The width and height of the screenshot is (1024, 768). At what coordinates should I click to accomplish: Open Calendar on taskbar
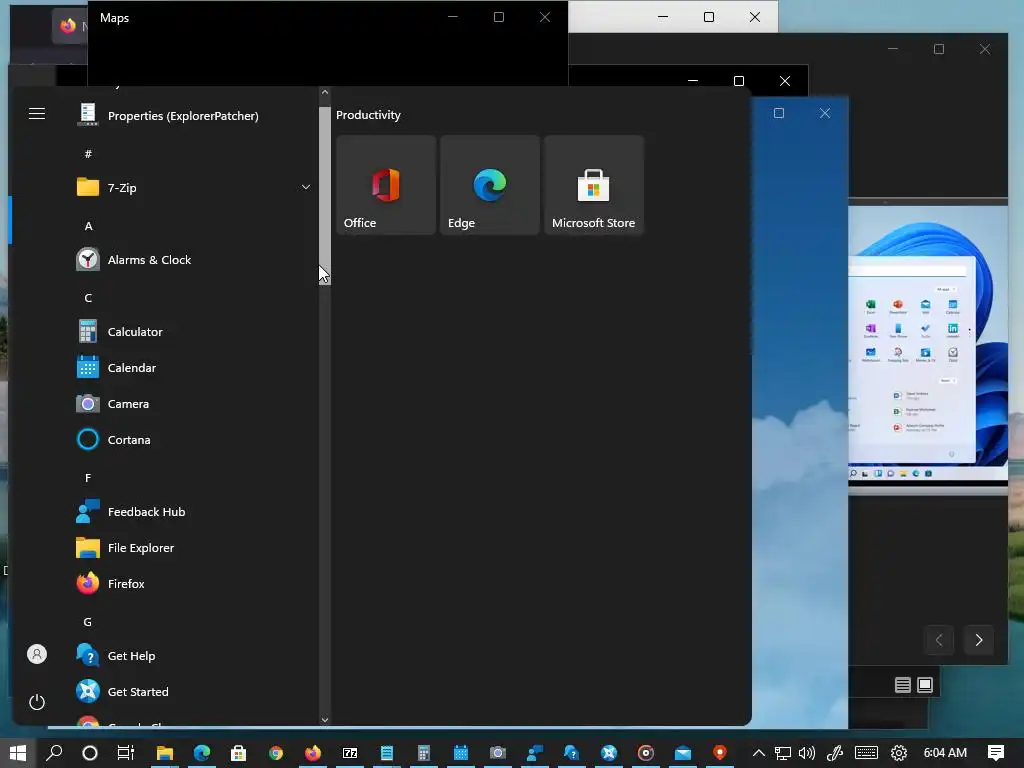point(461,753)
